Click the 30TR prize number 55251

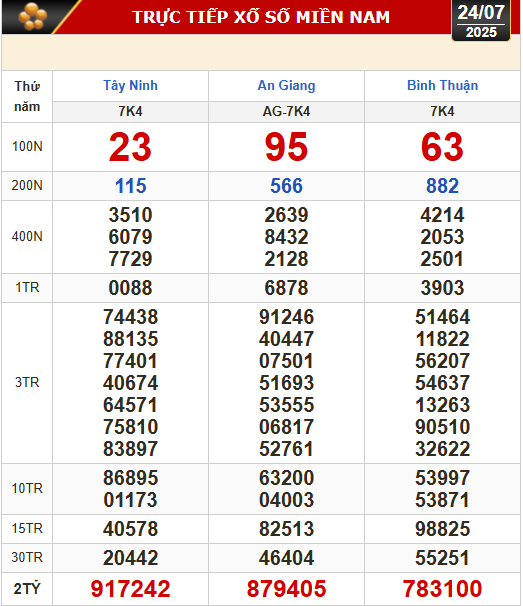pos(442,558)
